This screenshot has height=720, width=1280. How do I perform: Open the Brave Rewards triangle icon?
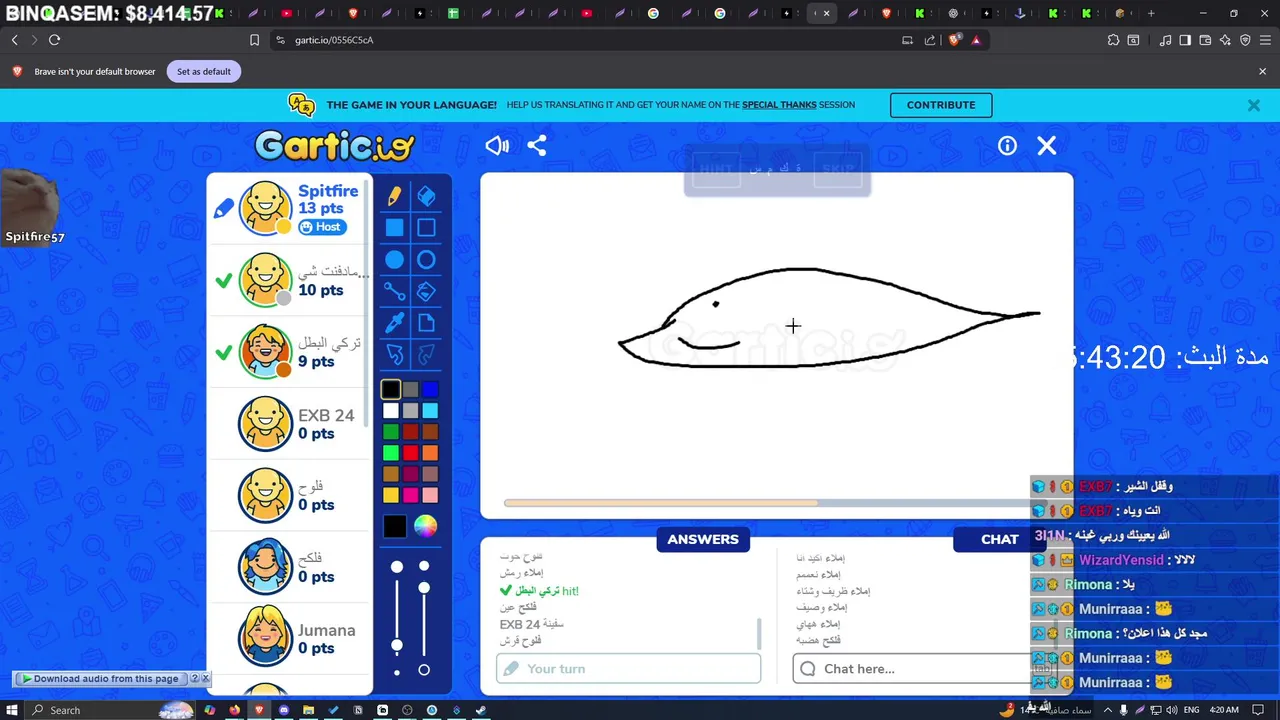click(976, 40)
